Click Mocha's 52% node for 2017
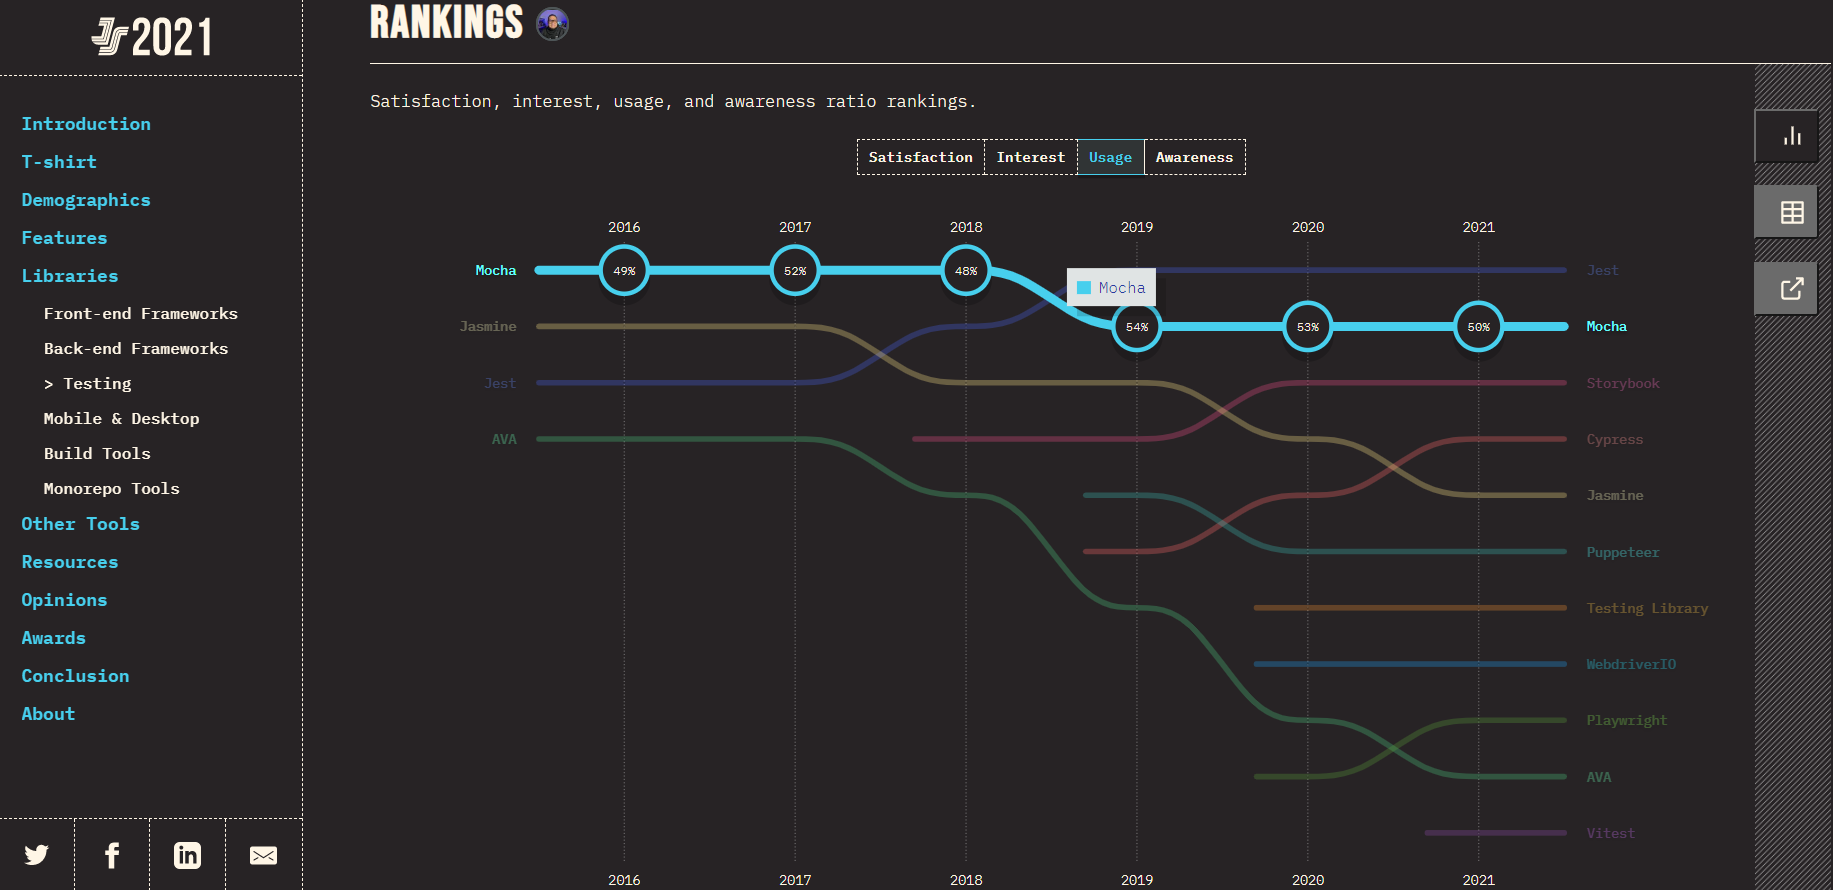This screenshot has height=890, width=1833. point(795,270)
